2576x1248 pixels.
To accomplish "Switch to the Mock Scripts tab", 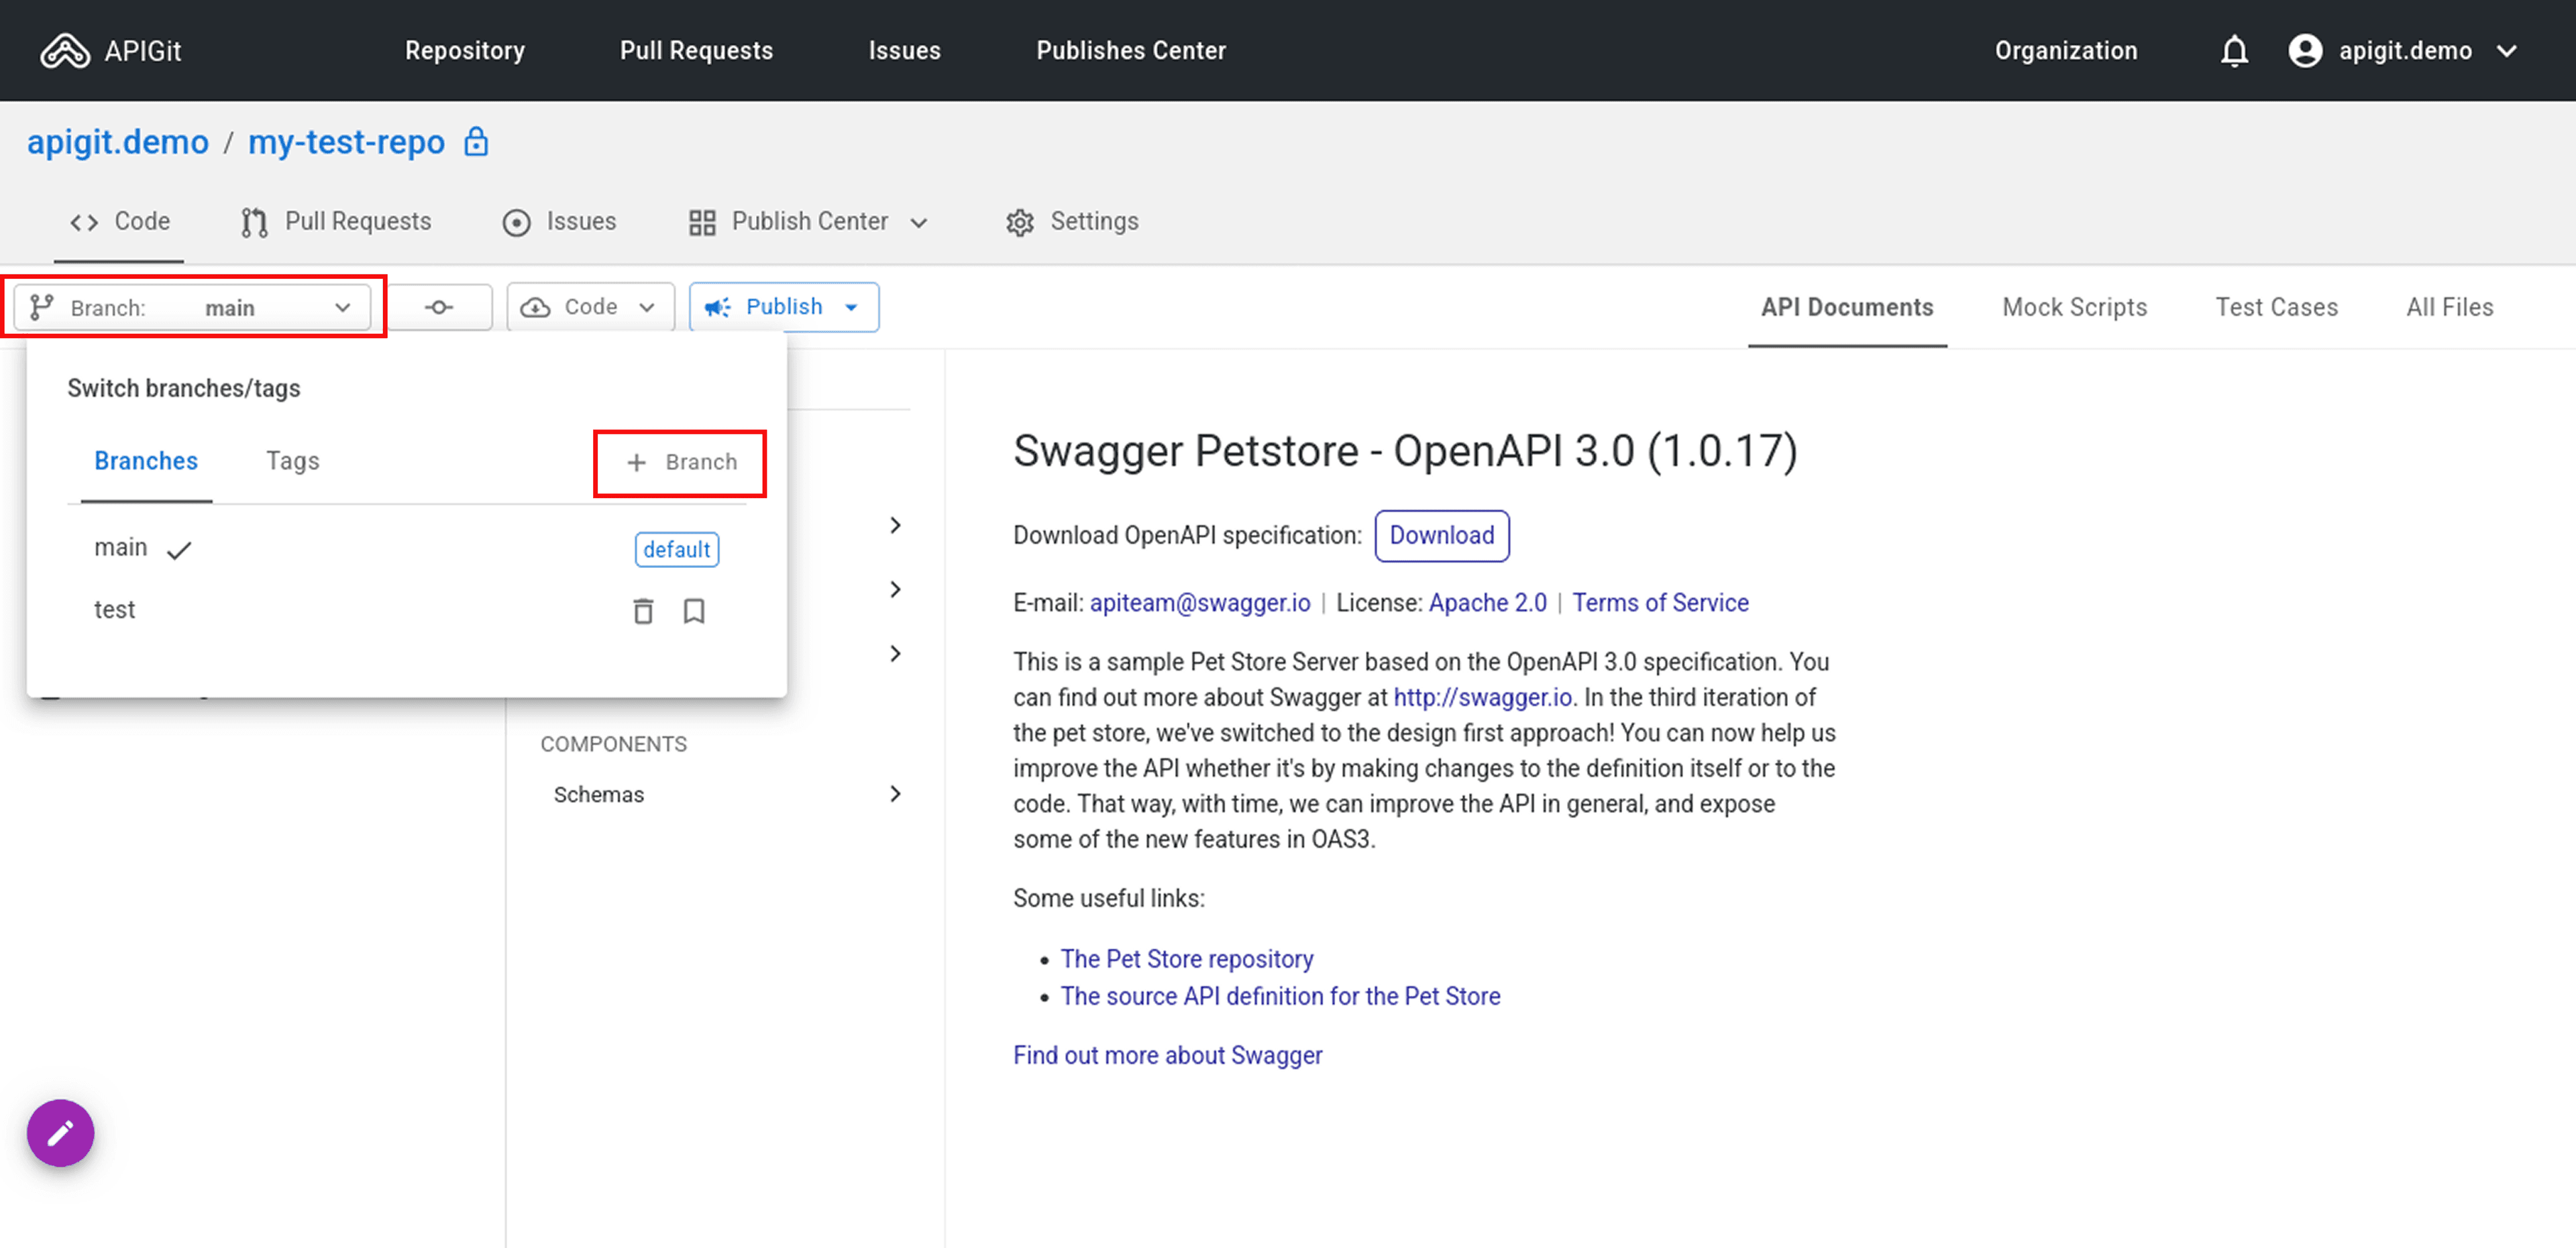I will 2074,307.
